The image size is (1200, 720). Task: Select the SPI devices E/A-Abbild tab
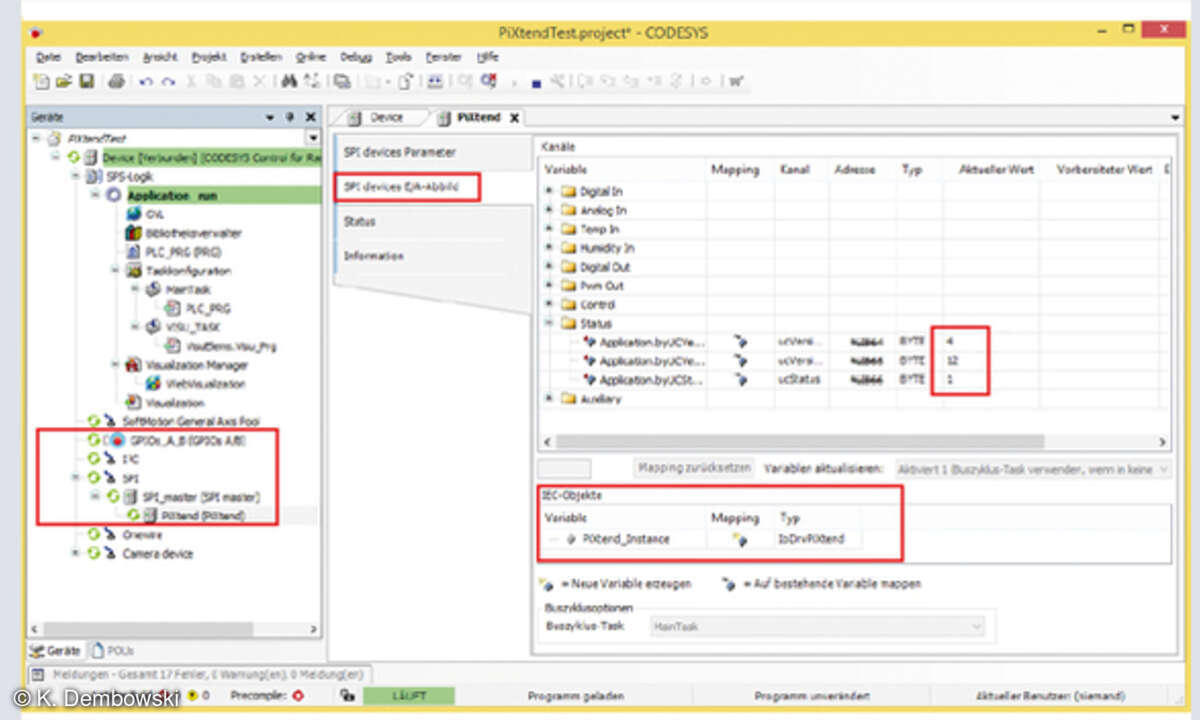click(x=407, y=188)
